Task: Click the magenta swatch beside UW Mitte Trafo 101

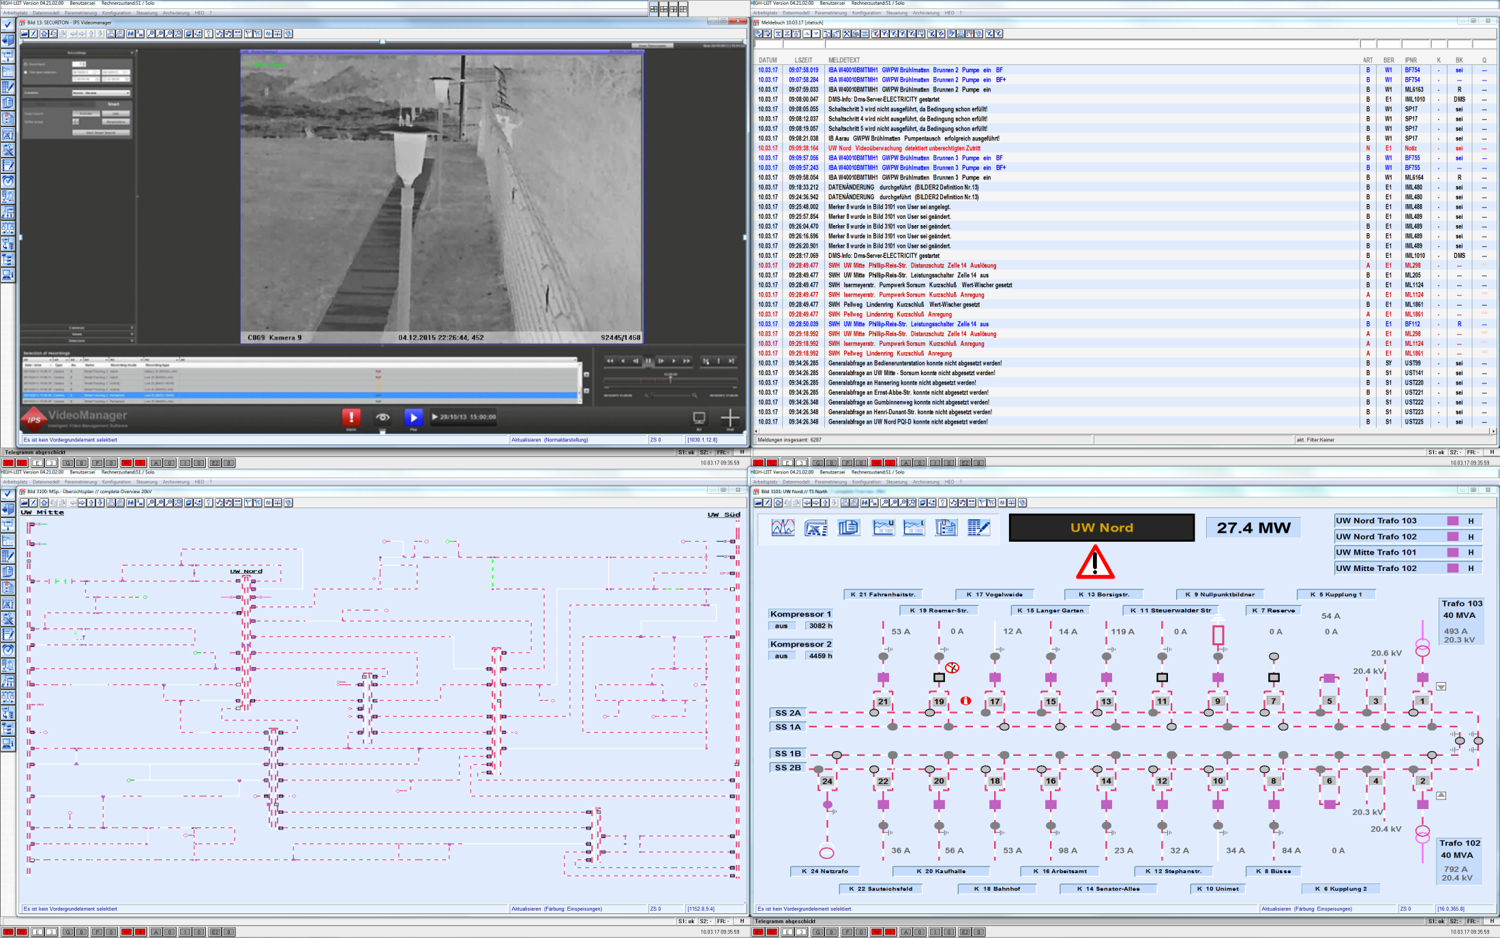Action: click(1452, 553)
